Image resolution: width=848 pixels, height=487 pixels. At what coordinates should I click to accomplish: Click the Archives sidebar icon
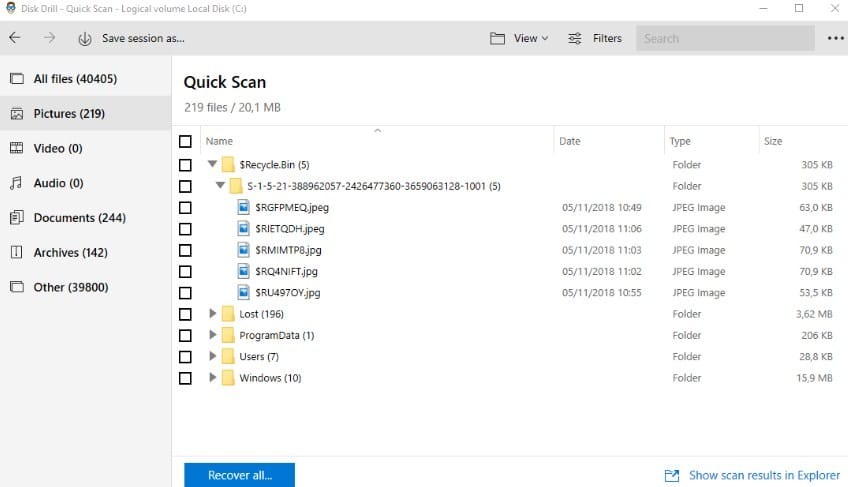point(17,252)
